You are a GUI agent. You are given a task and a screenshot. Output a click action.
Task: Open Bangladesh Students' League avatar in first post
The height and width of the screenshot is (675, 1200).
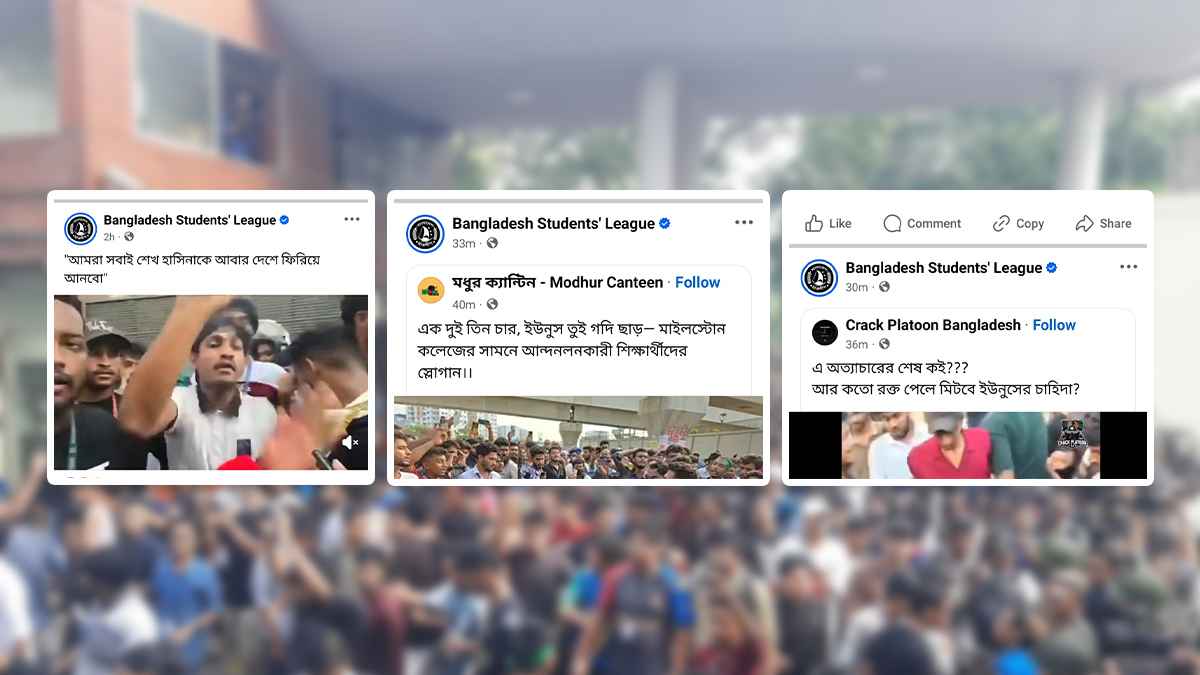point(80,228)
